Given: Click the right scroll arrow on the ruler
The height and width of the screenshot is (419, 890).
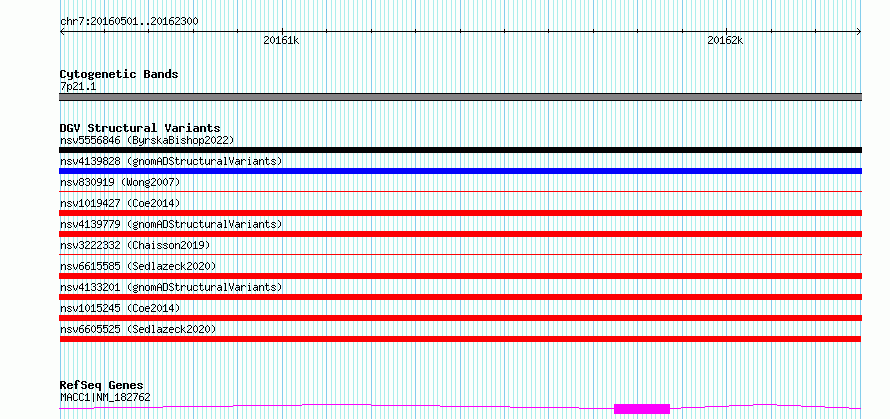Looking at the screenshot, I should (x=859, y=32).
